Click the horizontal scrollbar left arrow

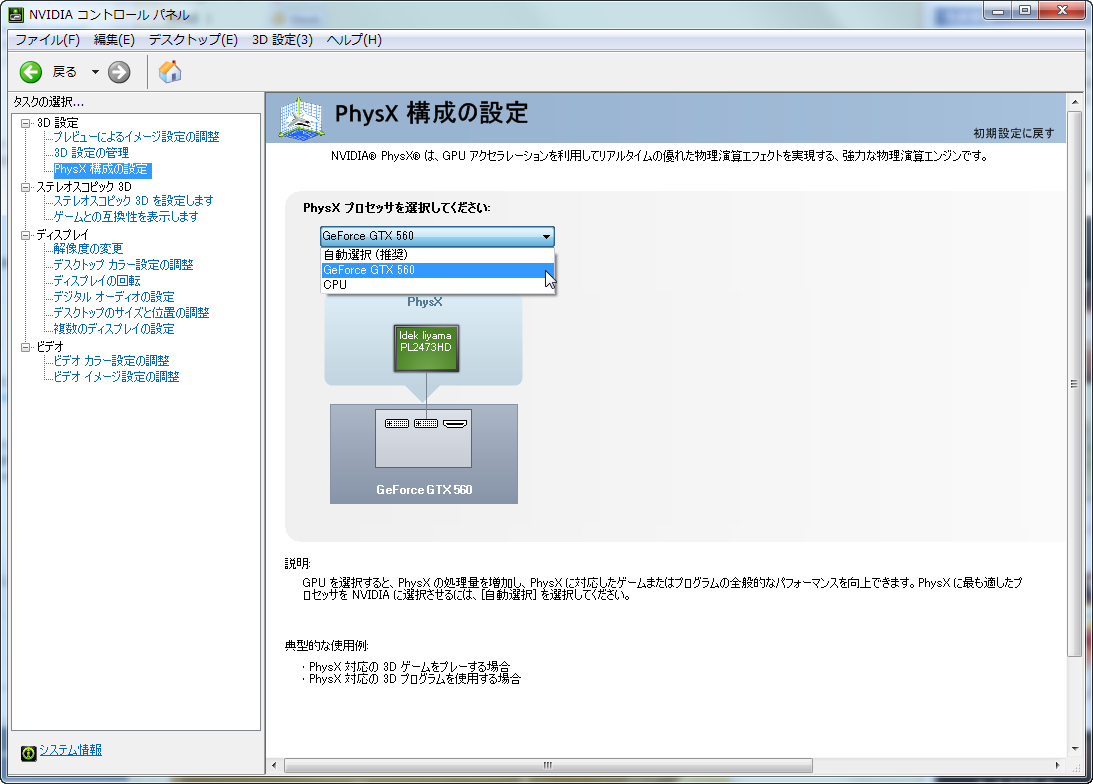tap(274, 765)
